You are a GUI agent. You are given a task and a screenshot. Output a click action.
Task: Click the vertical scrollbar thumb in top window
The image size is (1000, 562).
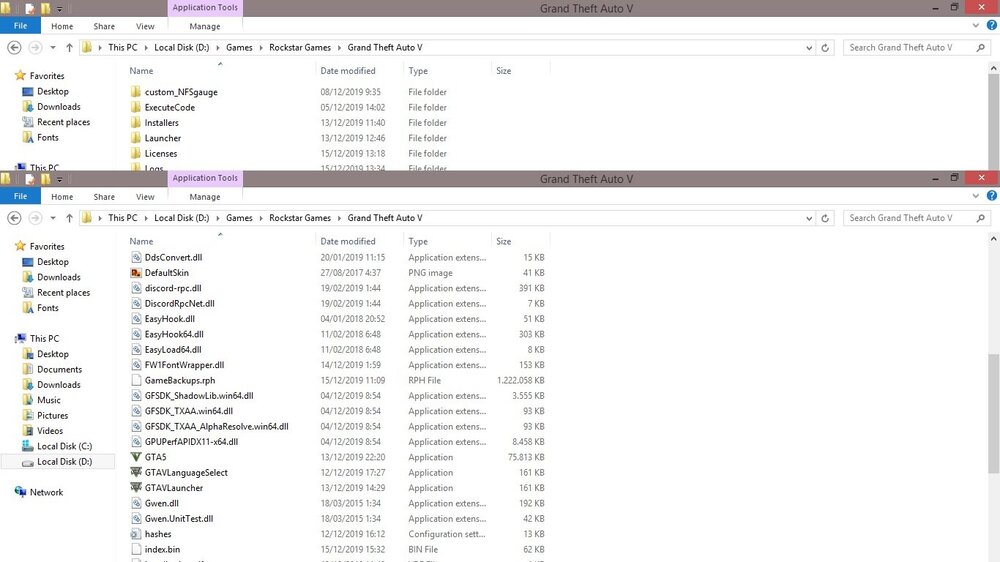coord(994,121)
